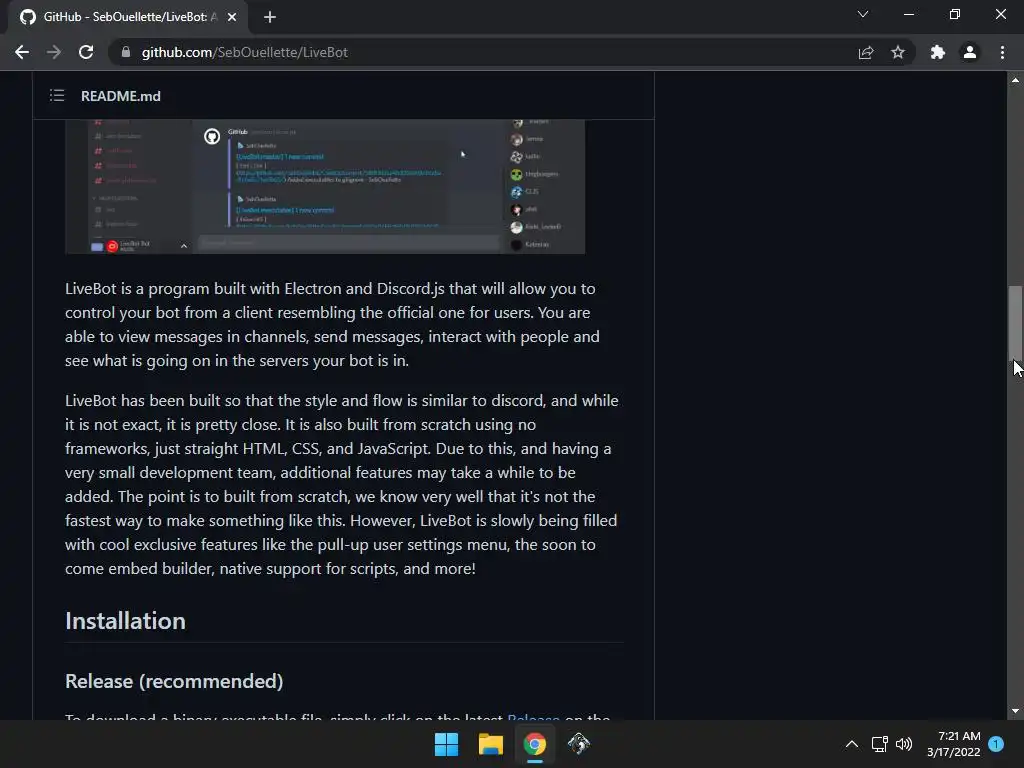View site info via the padlock icon
This screenshot has height=768, width=1024.
(126, 52)
